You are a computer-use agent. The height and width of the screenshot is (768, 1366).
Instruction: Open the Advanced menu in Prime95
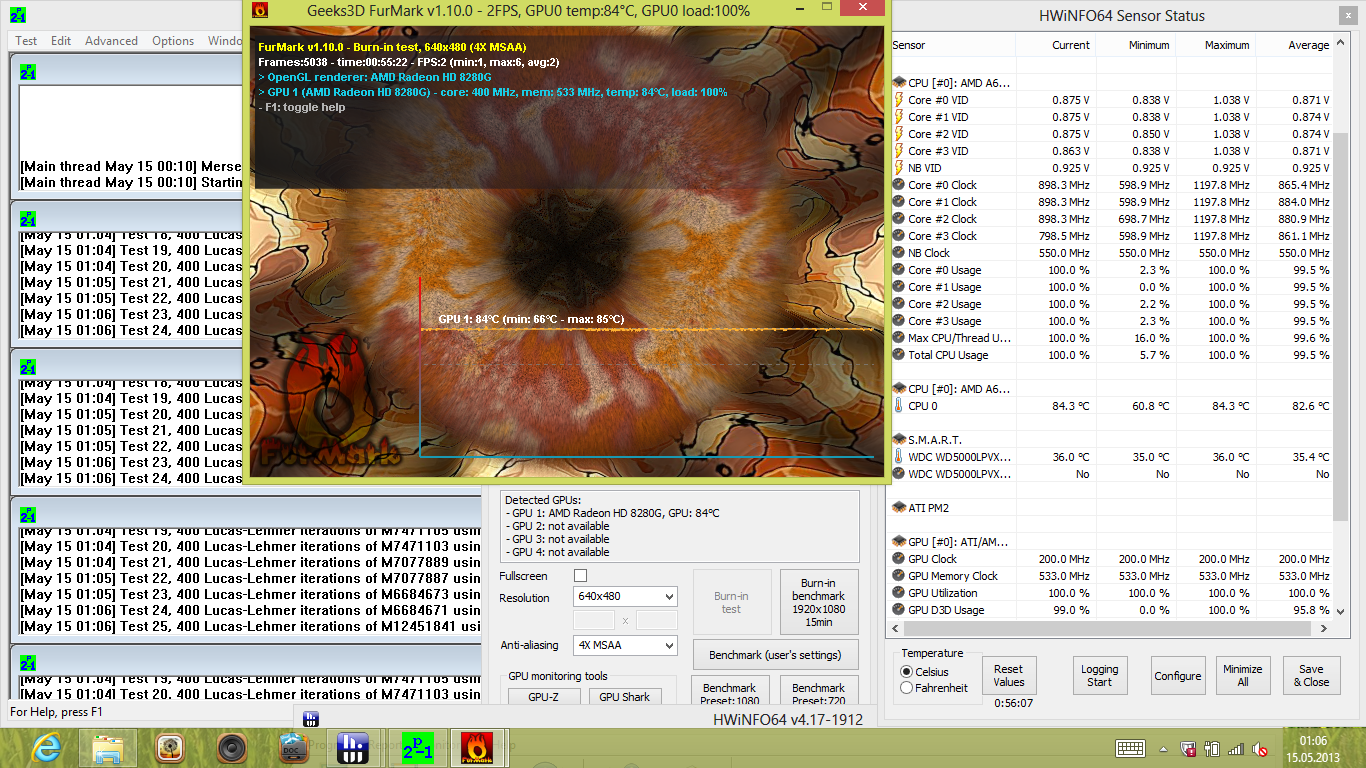[112, 41]
